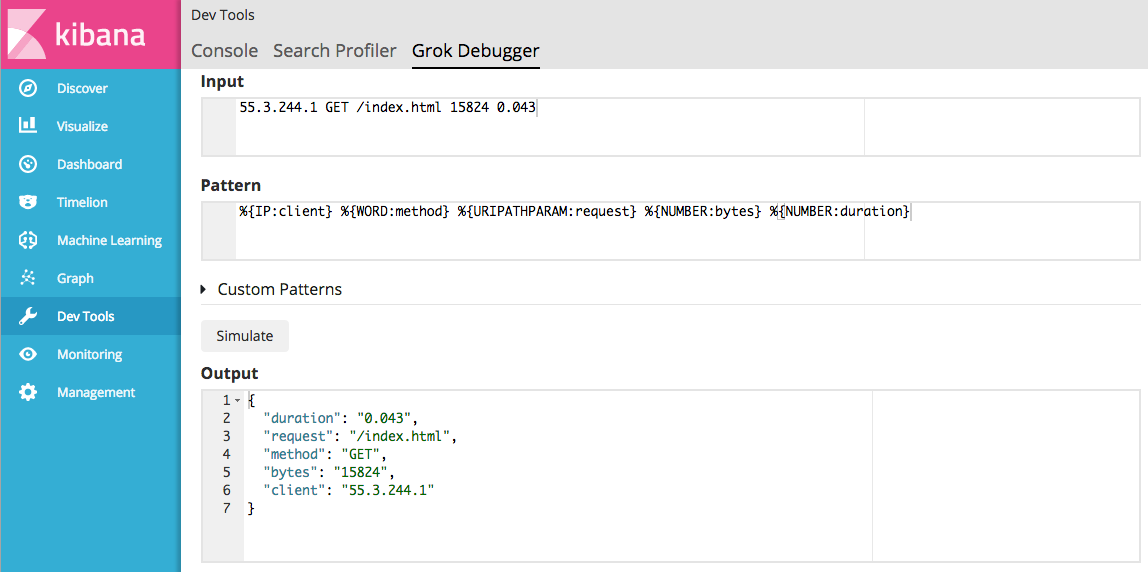Click the "client": "55.3.244.1" output line
This screenshot has width=1148, height=572.
(349, 491)
